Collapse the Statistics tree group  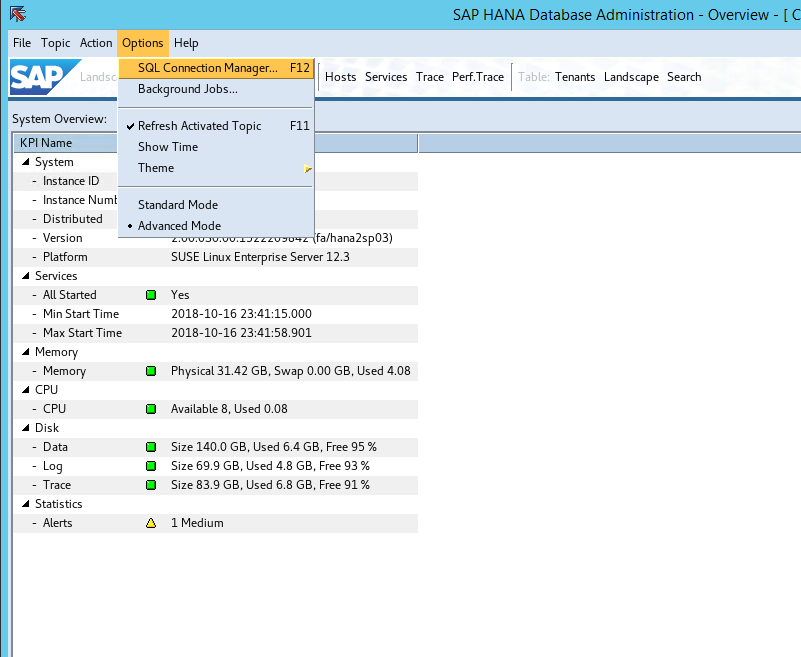coord(26,504)
